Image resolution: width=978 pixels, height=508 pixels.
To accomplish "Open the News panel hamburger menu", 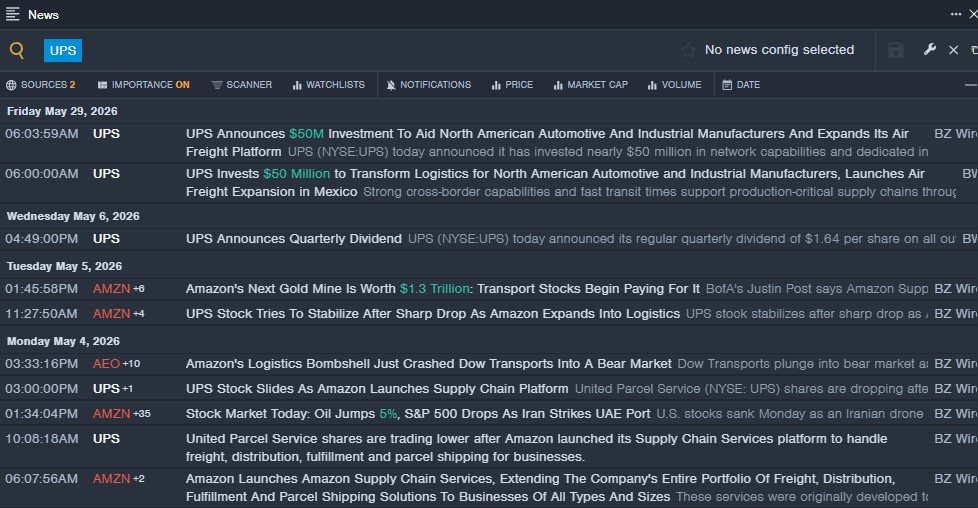I will 12,14.
